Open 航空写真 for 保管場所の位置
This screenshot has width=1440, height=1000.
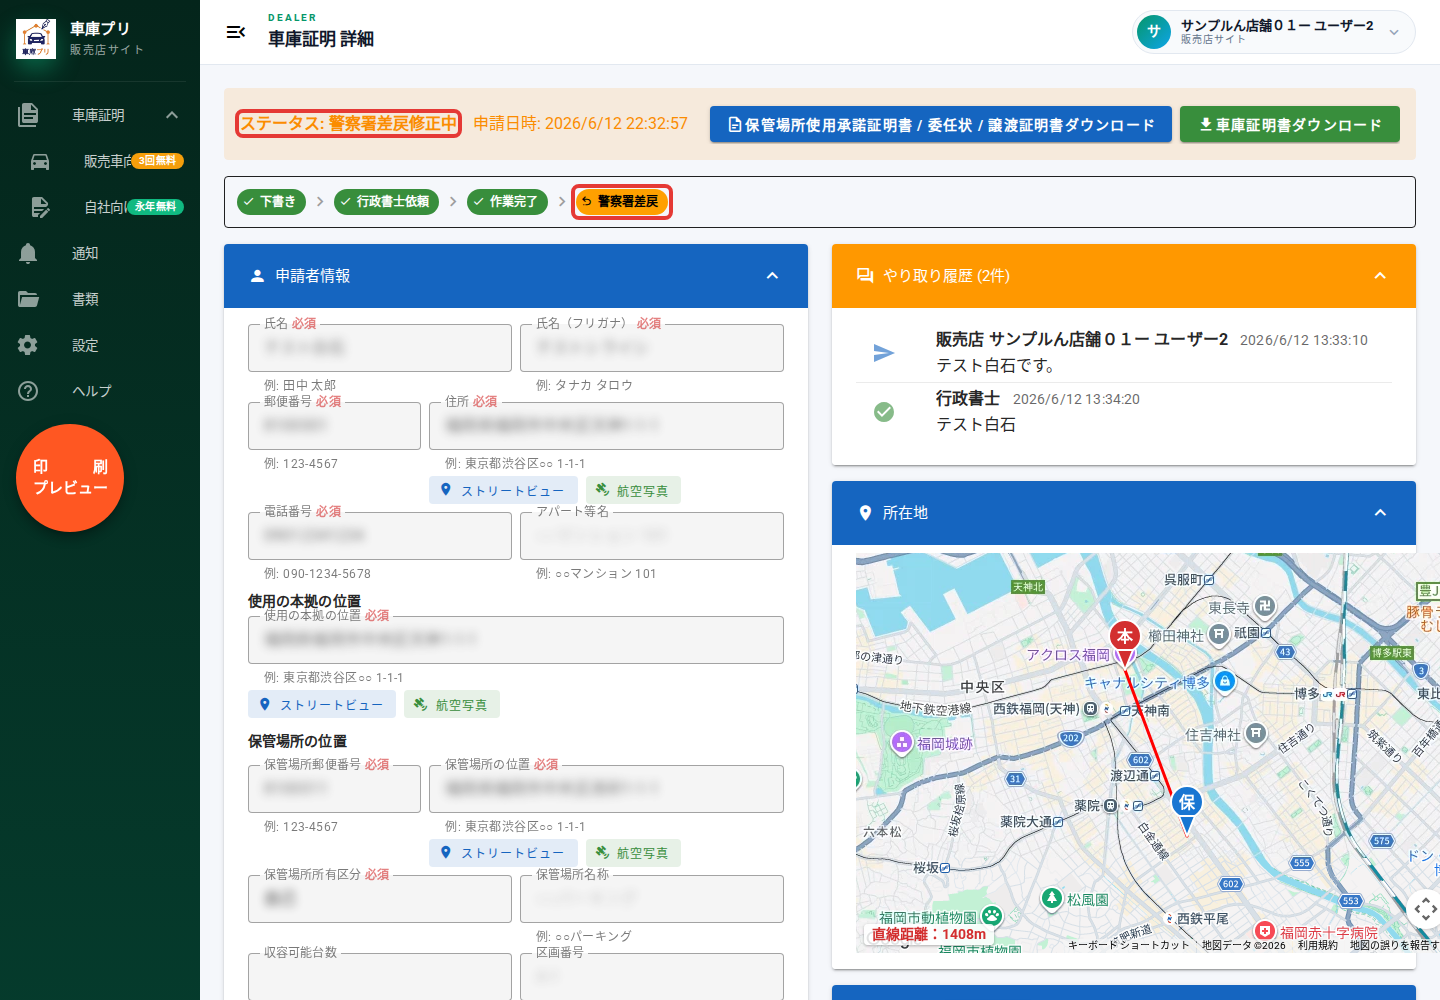(633, 852)
